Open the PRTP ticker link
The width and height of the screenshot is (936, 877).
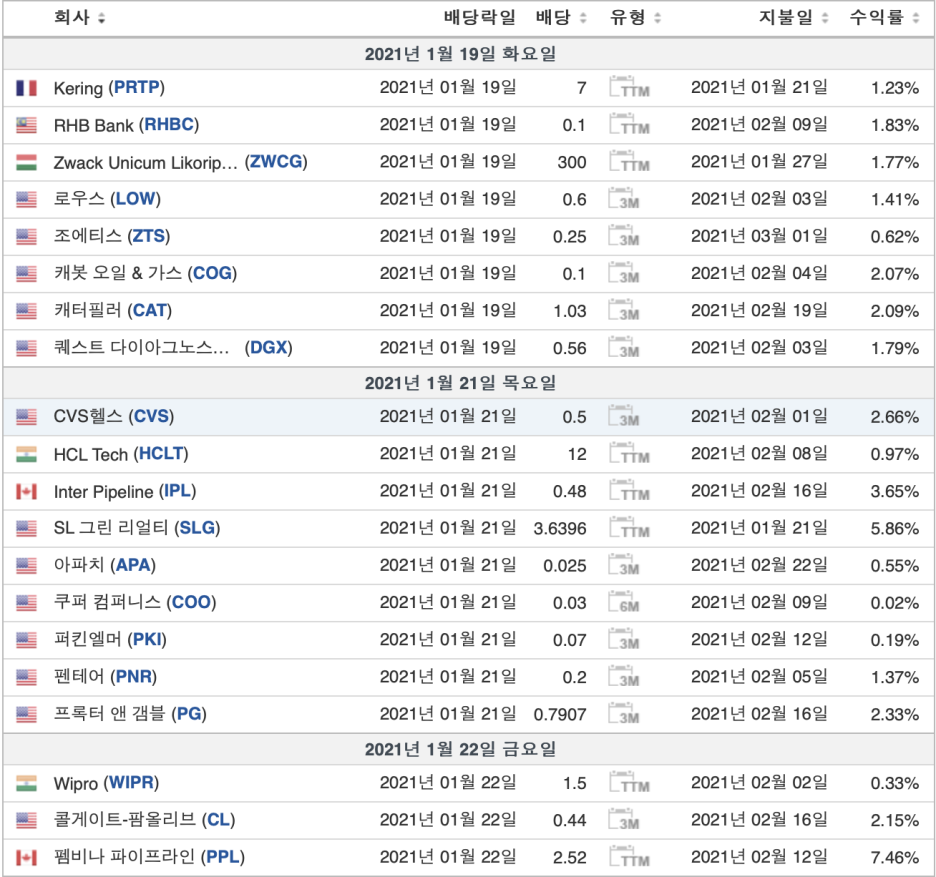pos(137,88)
